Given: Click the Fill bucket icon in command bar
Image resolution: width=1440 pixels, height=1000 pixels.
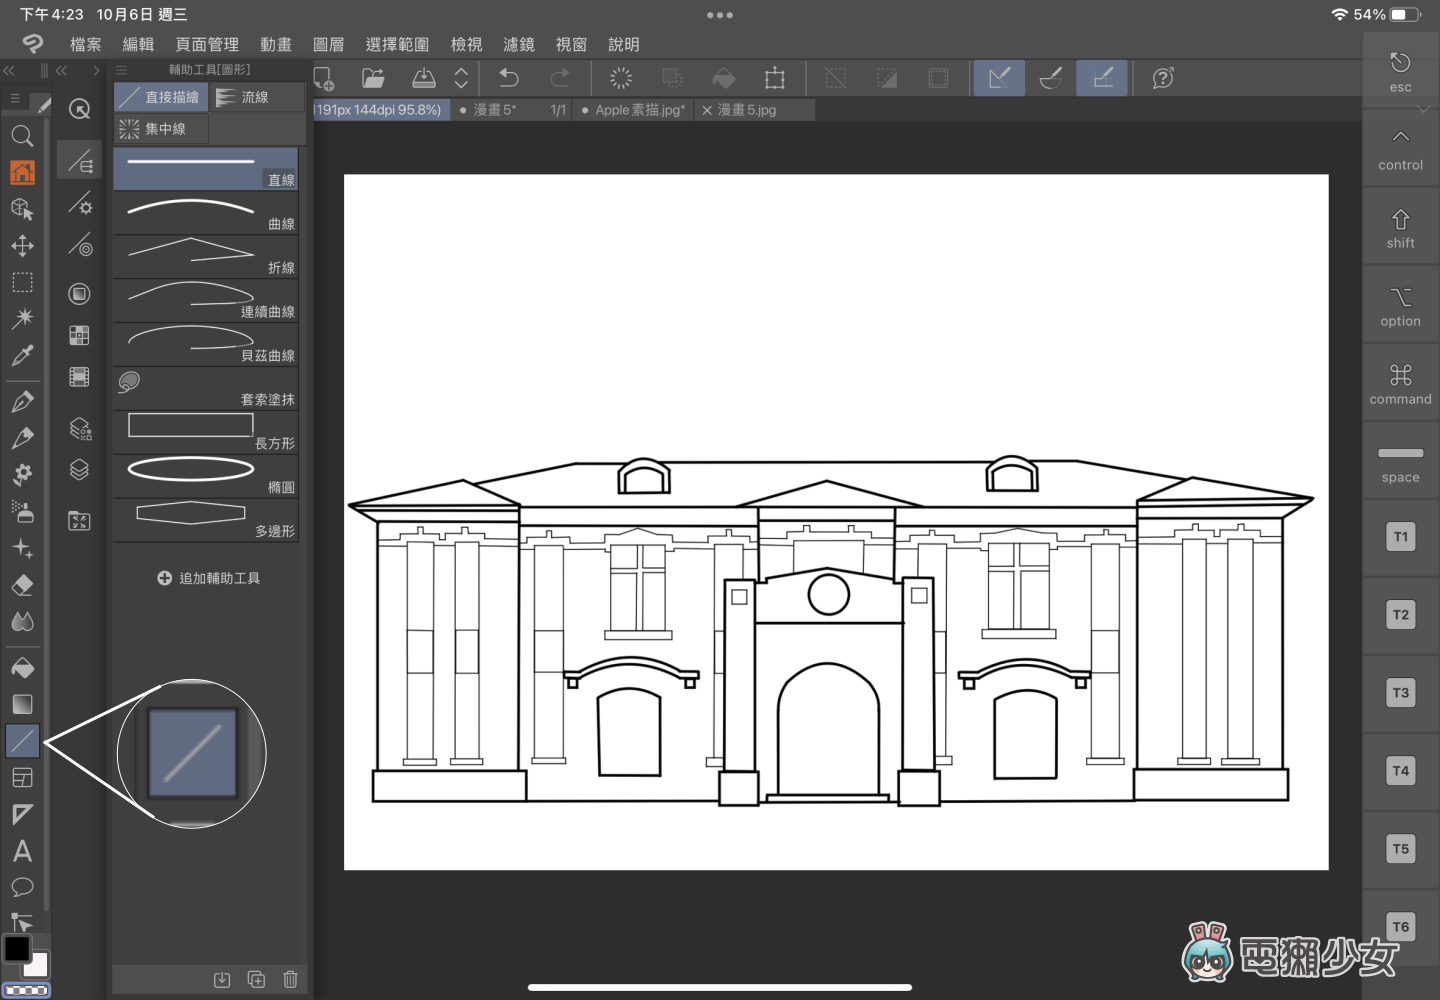Looking at the screenshot, I should (x=724, y=78).
